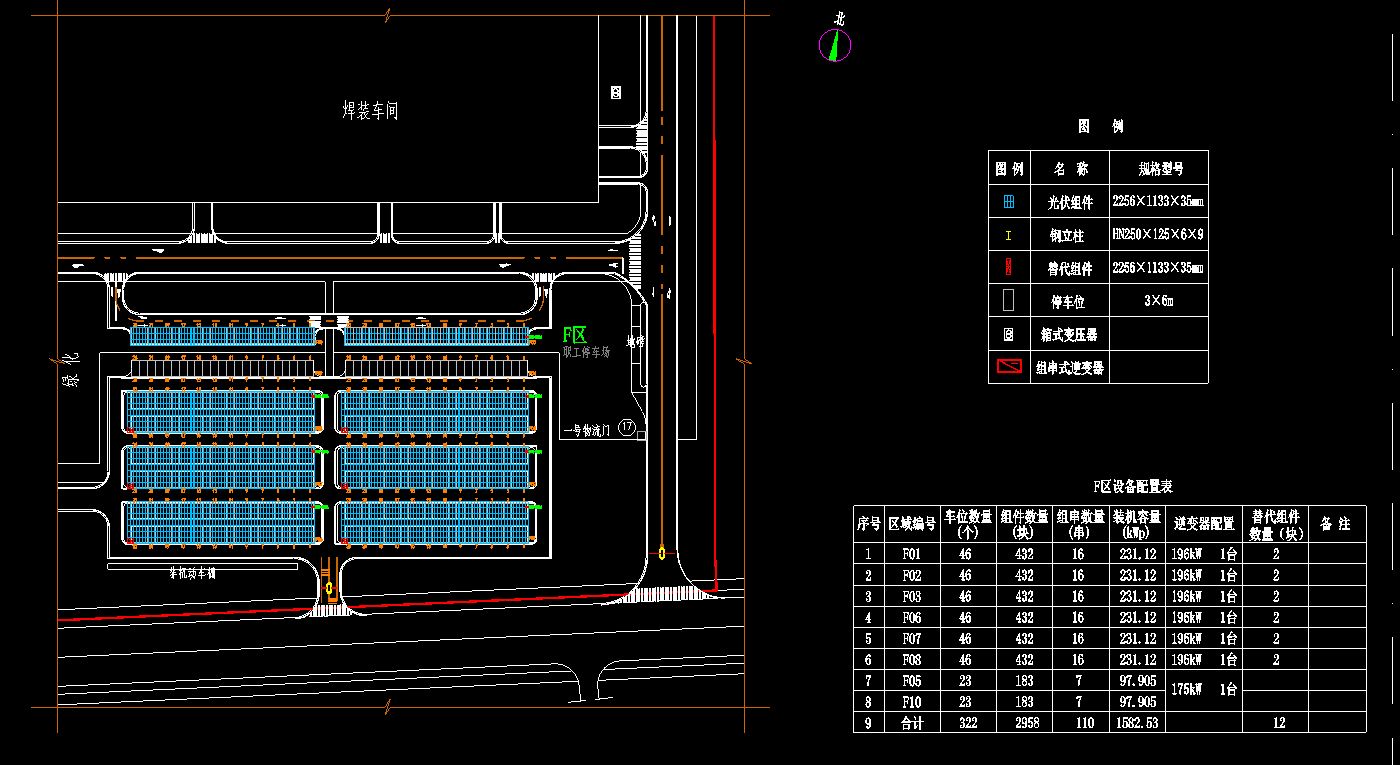Viewport: 1400px width, 765px height.
Task: Click the F07 zone code cell
Action: [x=911, y=639]
